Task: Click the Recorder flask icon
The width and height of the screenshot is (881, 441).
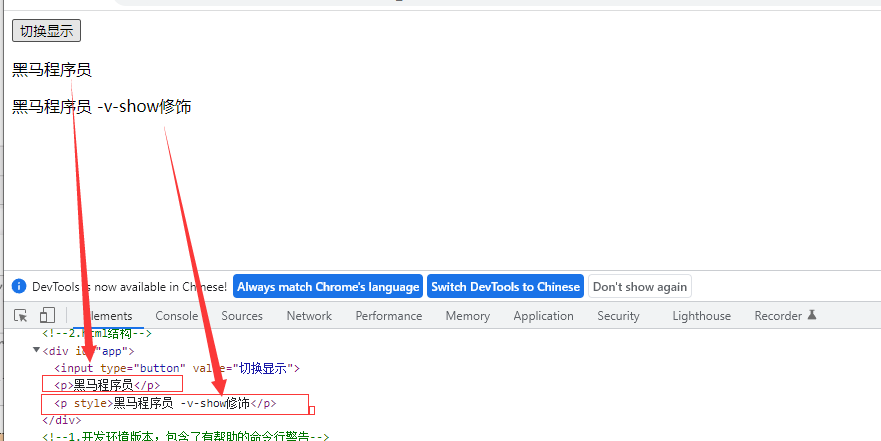Action: pos(812,315)
